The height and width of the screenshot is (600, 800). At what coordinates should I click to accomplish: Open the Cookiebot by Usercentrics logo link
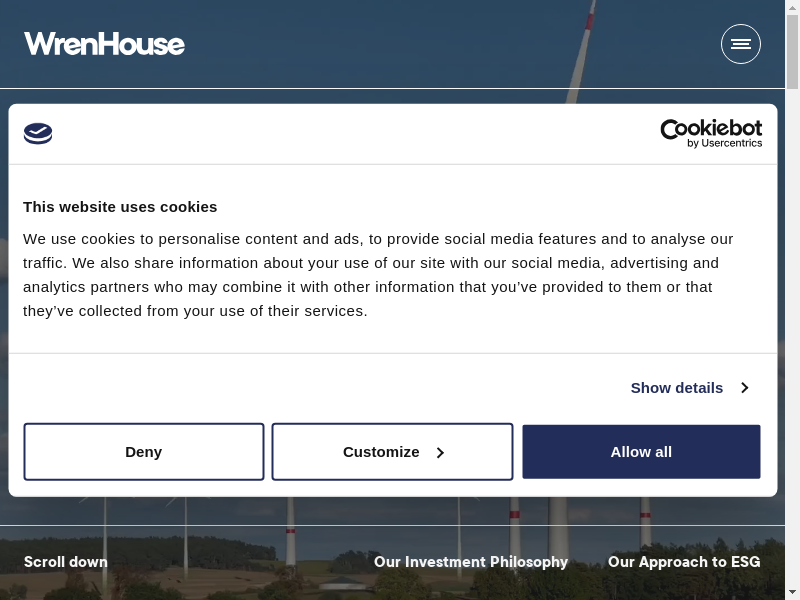click(x=711, y=133)
